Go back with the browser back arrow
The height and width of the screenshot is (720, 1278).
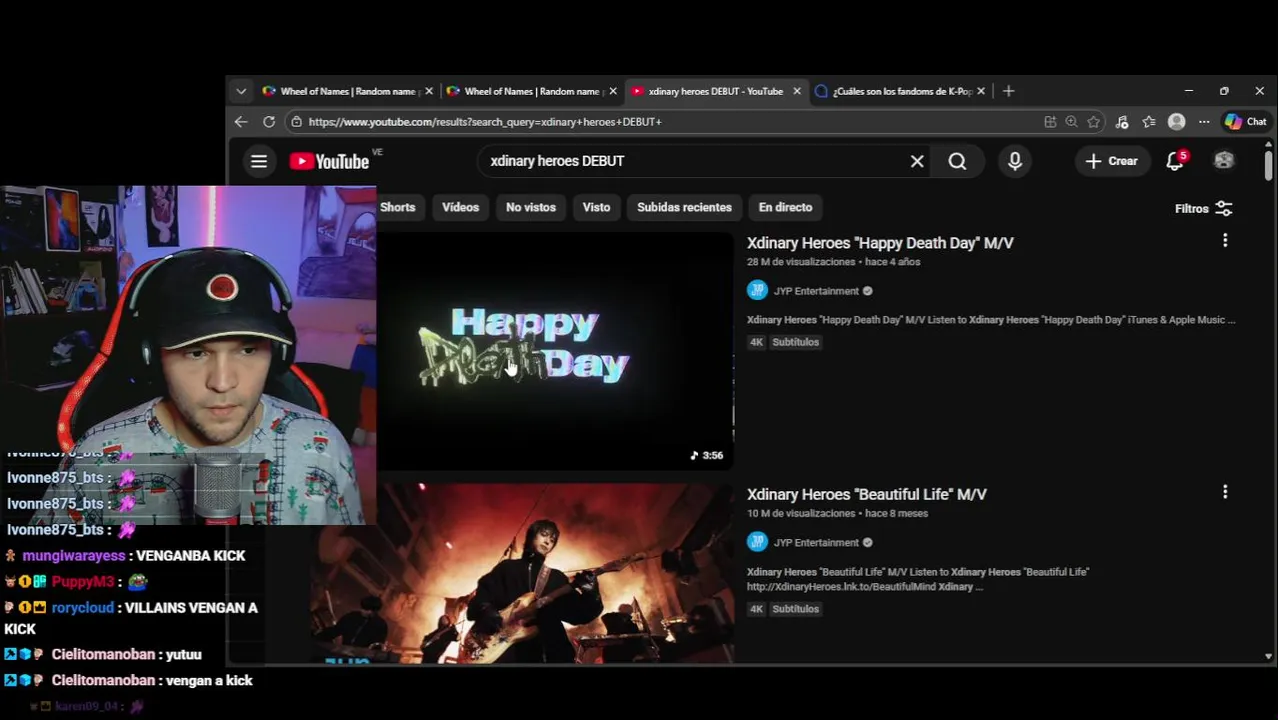(x=241, y=121)
